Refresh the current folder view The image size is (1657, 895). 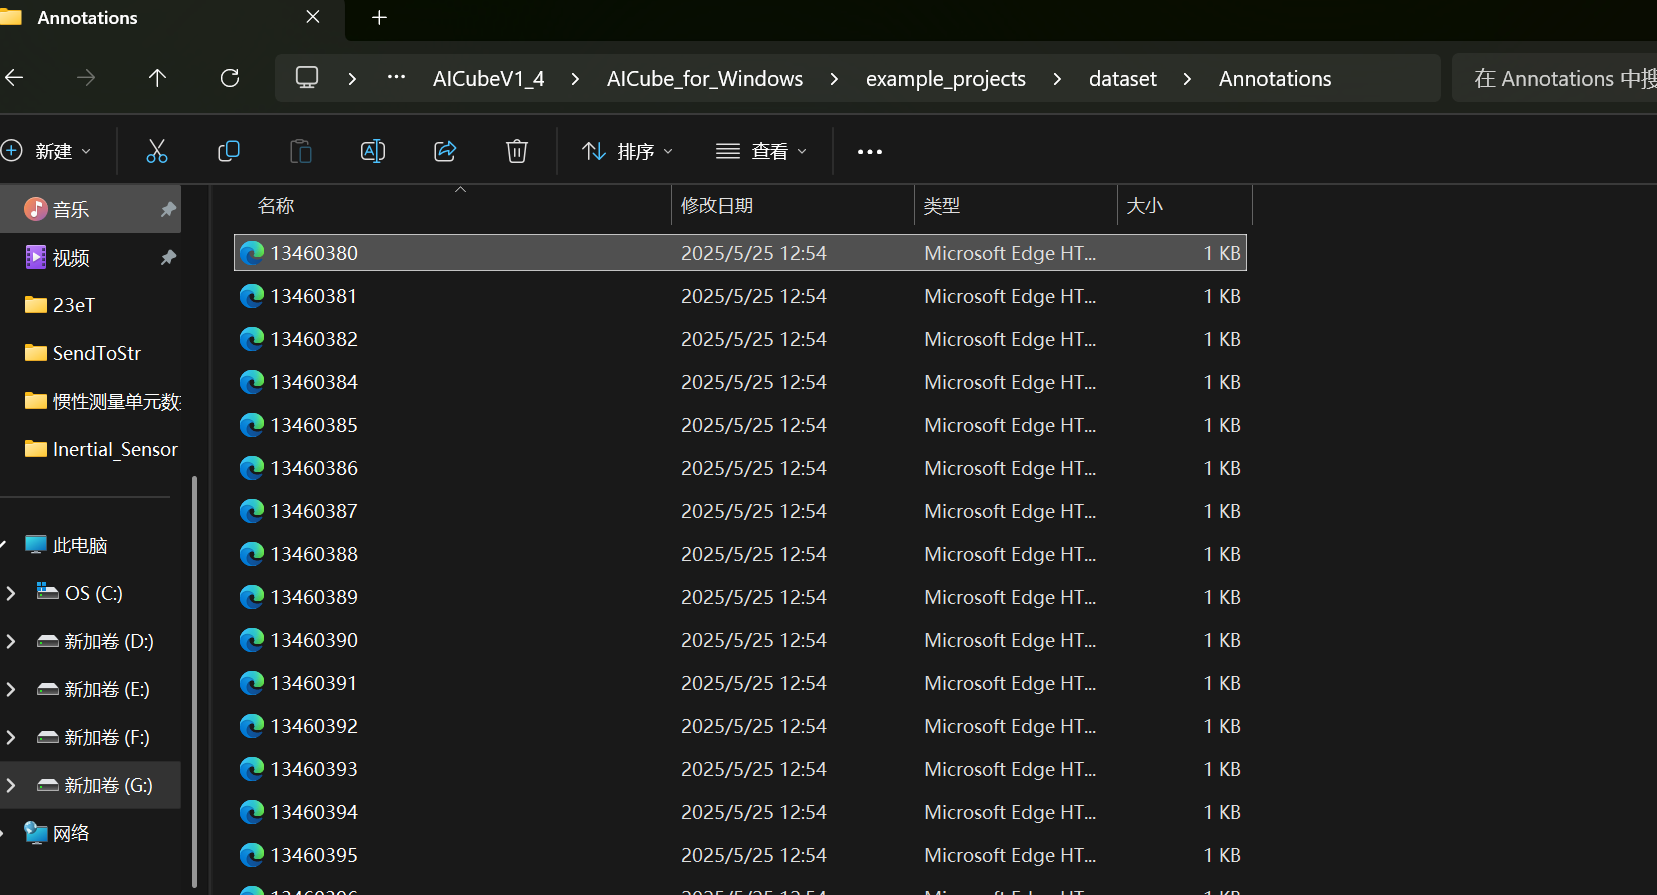tap(230, 78)
